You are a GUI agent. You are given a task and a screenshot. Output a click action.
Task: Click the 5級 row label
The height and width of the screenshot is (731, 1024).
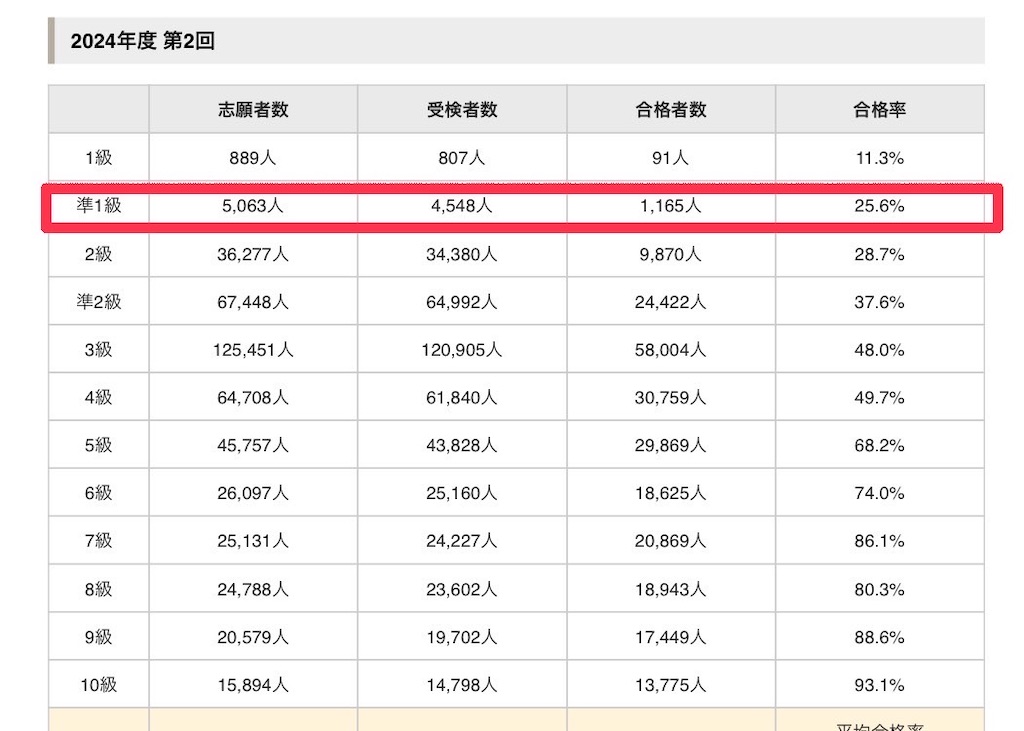99,445
